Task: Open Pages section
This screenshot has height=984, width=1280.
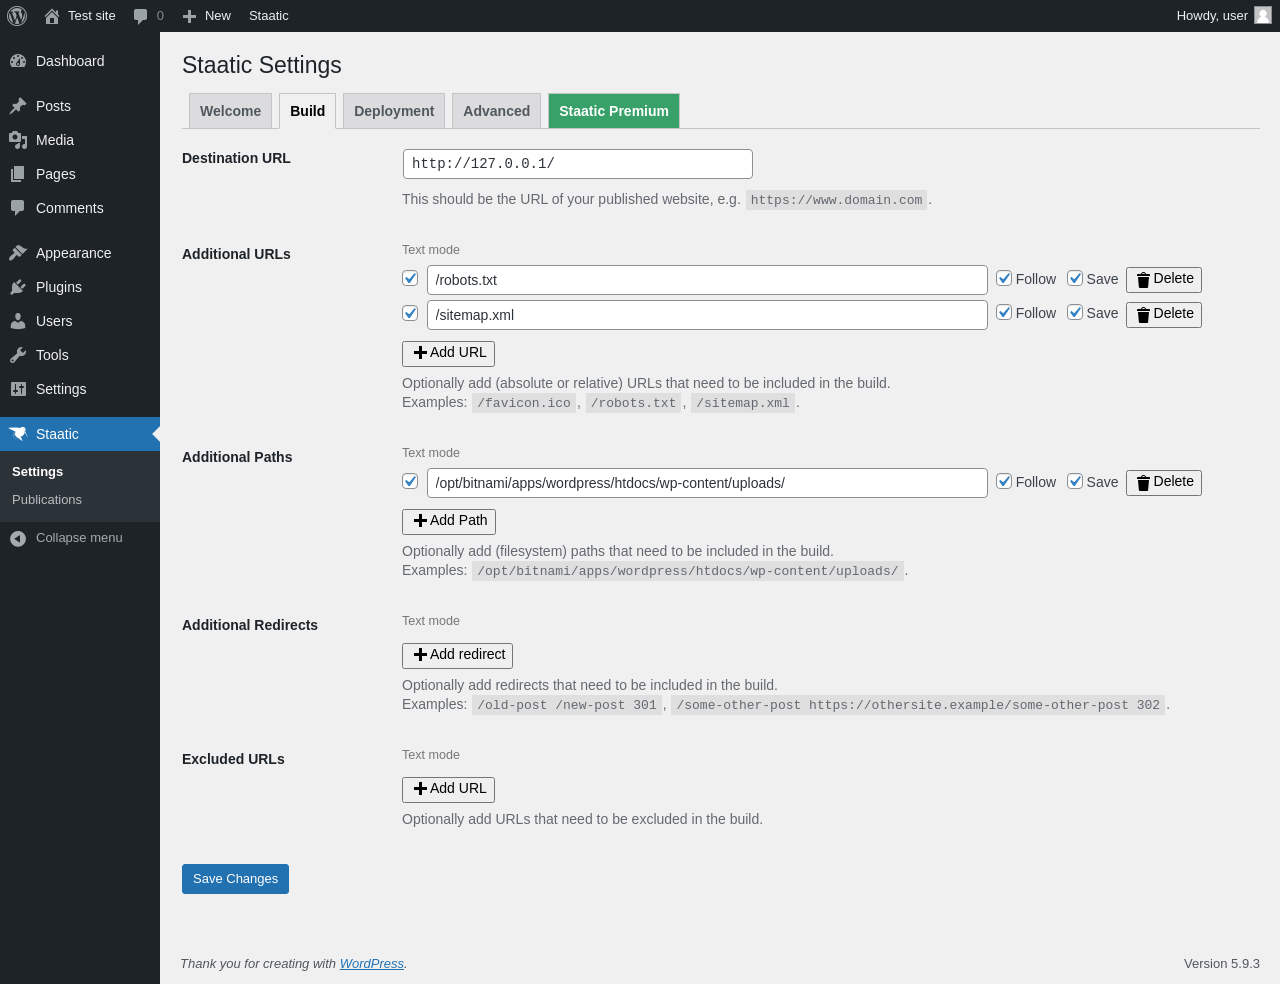Action: [x=80, y=174]
